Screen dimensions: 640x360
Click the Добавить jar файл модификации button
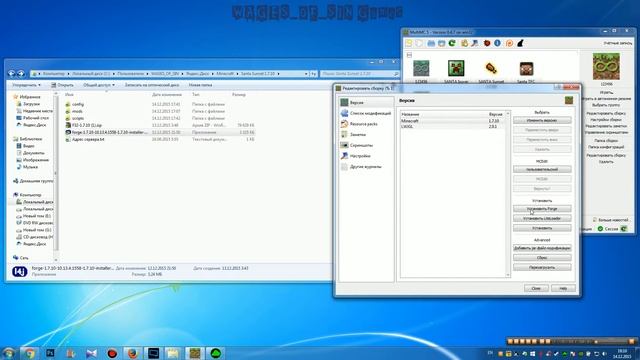point(542,248)
